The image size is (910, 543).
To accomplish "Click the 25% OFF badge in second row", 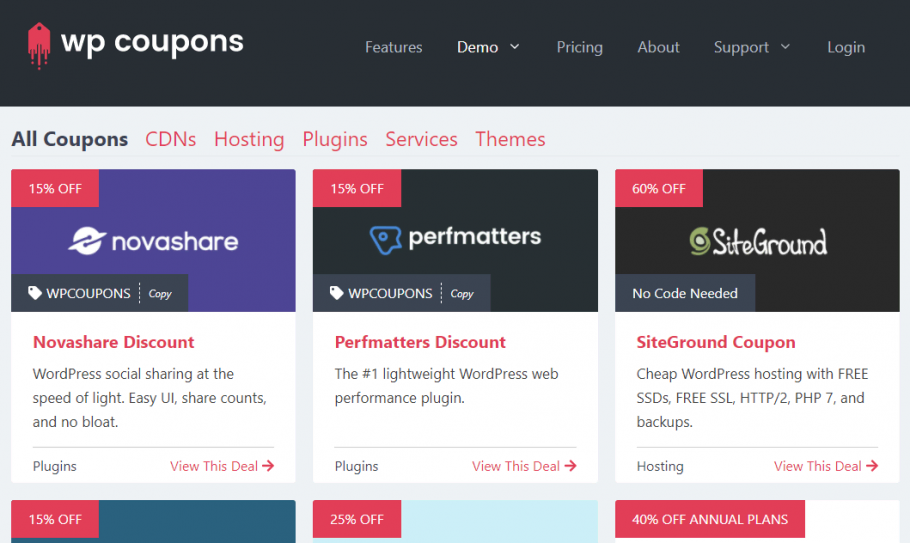I will tap(357, 519).
